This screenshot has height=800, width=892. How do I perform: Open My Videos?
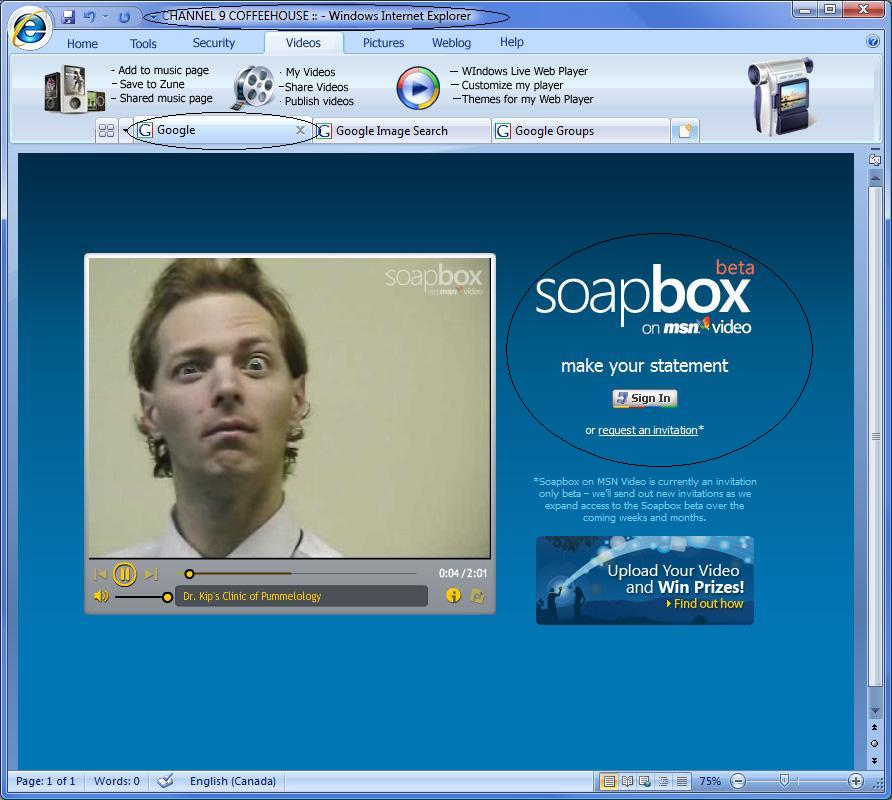click(x=310, y=72)
